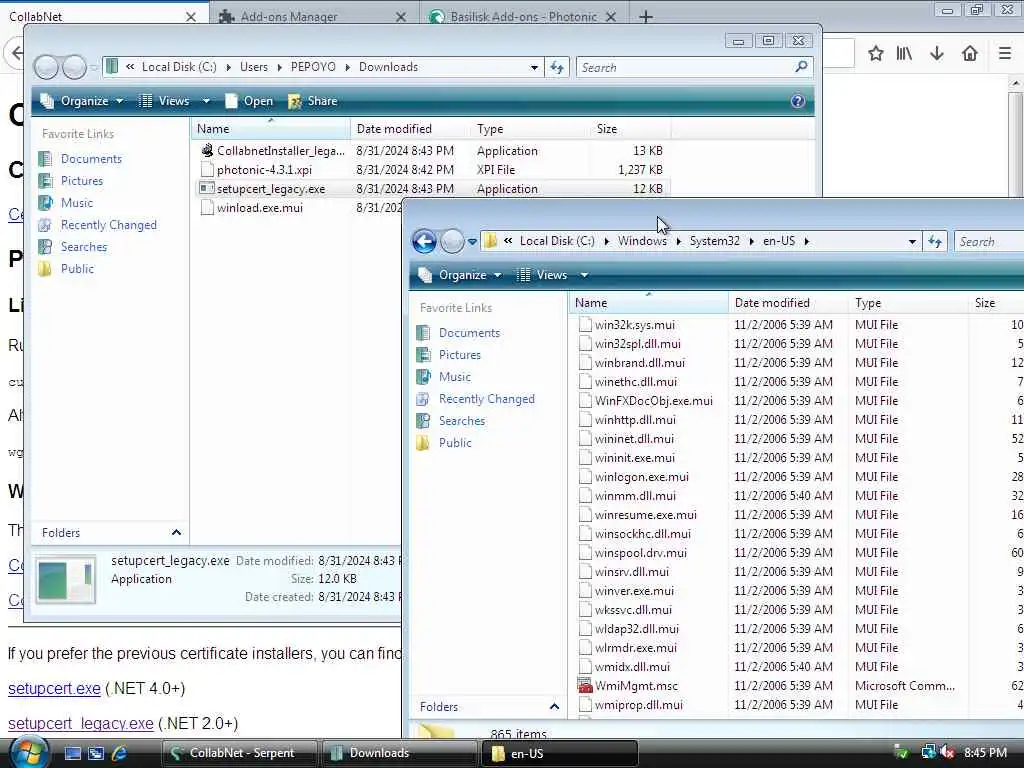
Task: Open Organize menu in Downloads window
Action: coord(82,101)
